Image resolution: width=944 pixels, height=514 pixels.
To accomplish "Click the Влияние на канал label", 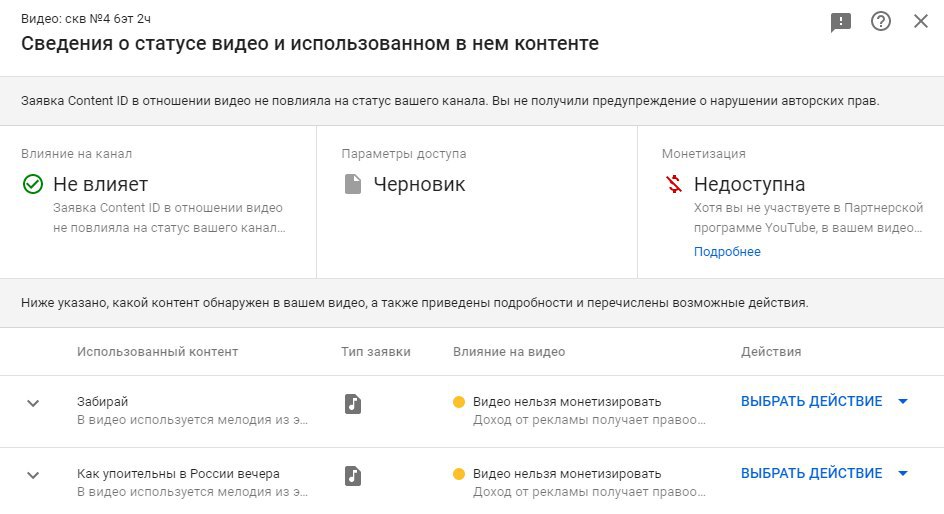I will [x=76, y=154].
